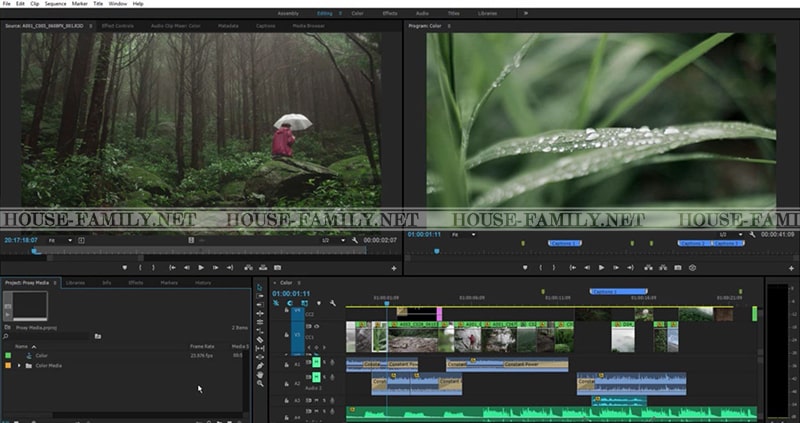This screenshot has width=800, height=423.
Task: Export frame from Program monitor
Action: (x=678, y=267)
